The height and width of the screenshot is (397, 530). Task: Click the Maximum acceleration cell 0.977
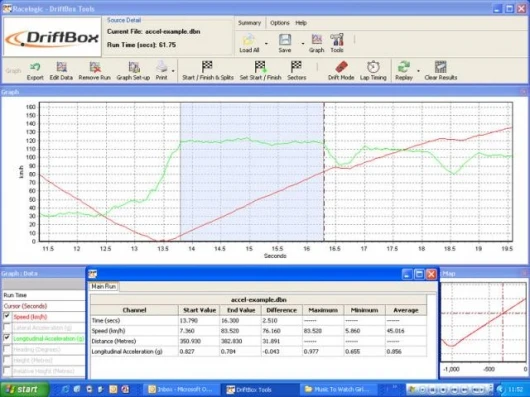323,352
